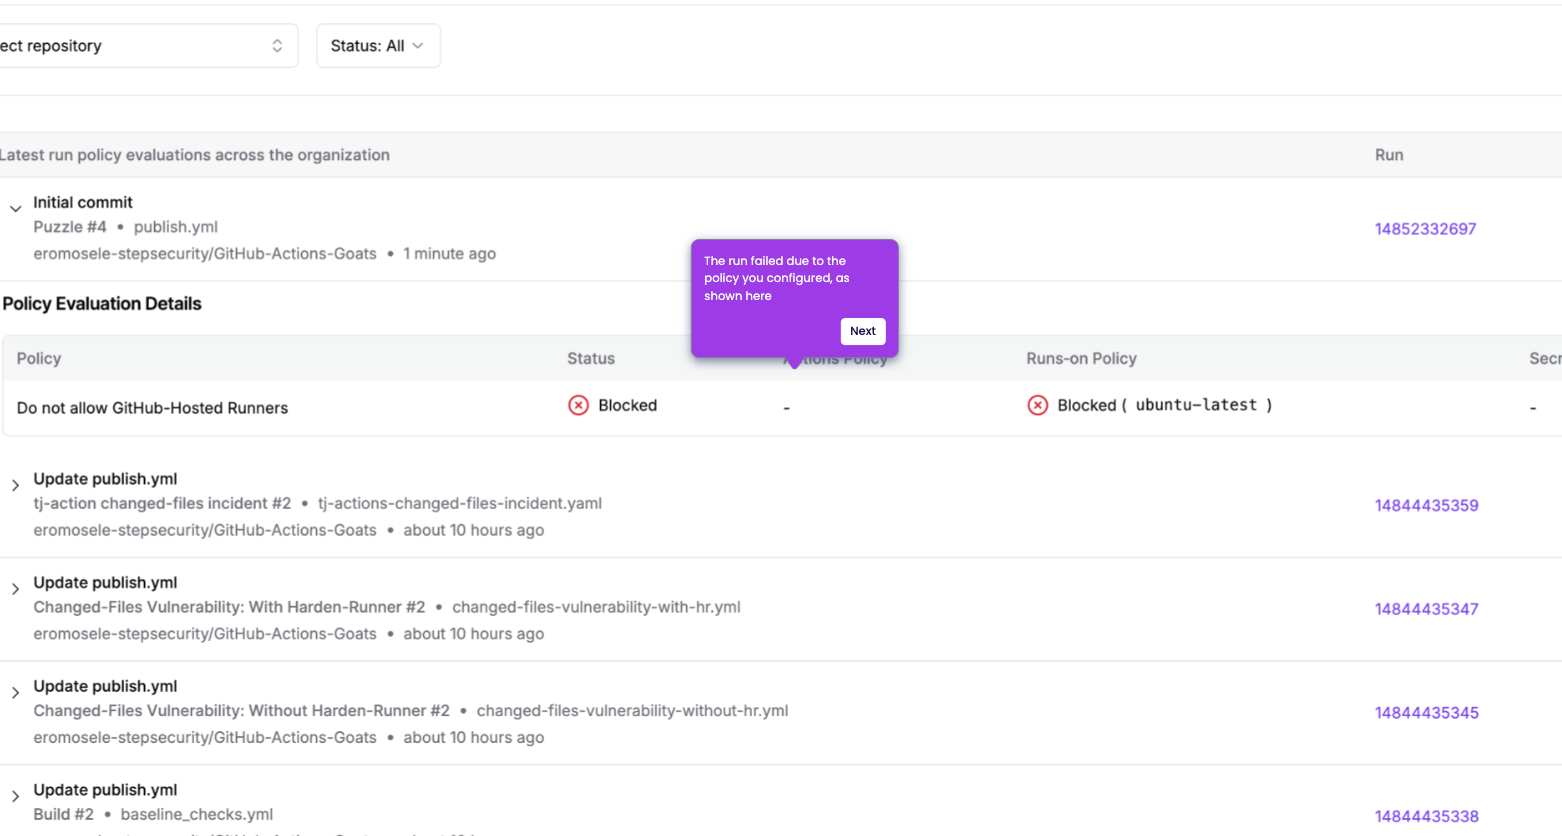Select the Do not allow GitHub-Hosted Runners policy row
The width and height of the screenshot is (1562, 836).
point(152,407)
